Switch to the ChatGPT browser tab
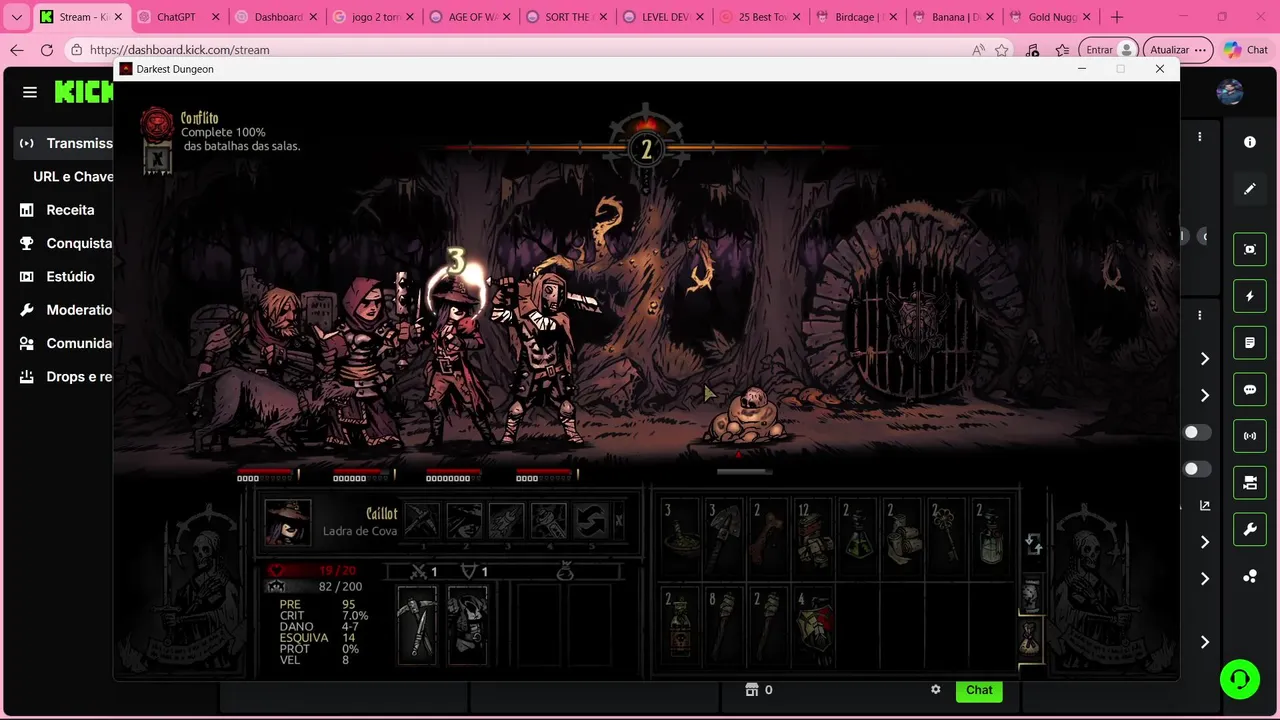The height and width of the screenshot is (720, 1280). [x=176, y=17]
